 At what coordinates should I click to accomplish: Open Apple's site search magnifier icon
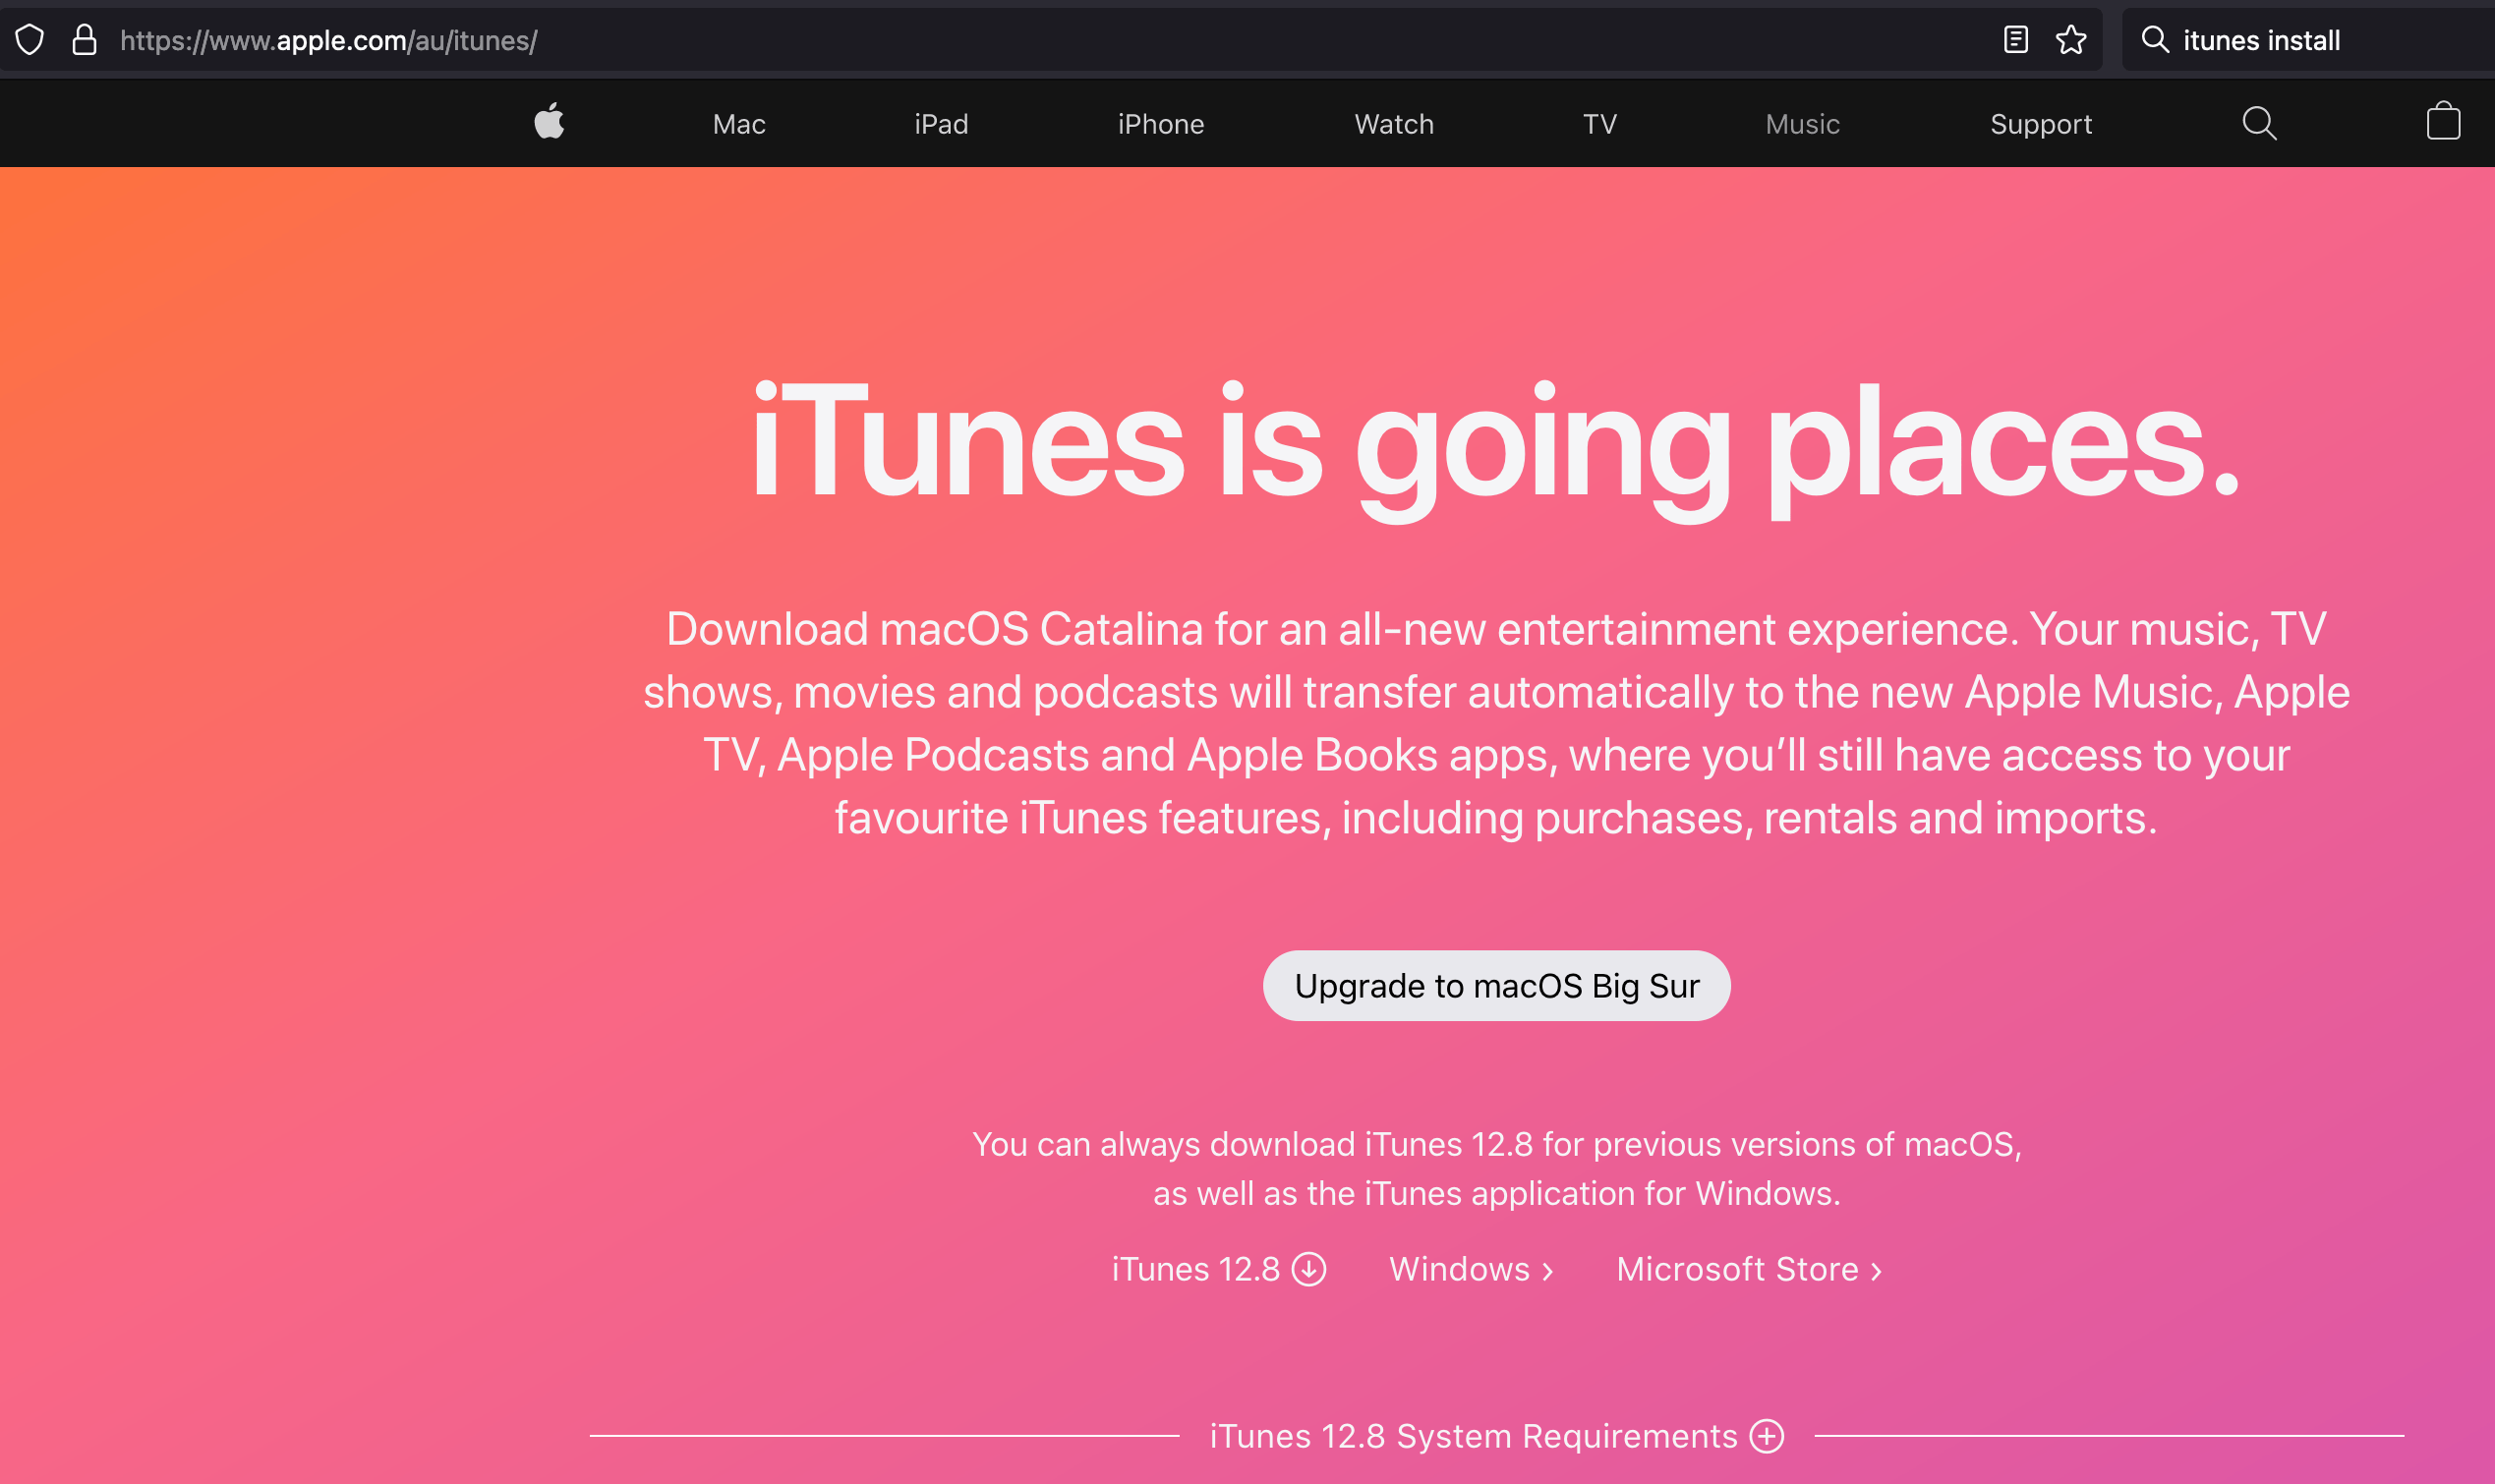click(x=2259, y=122)
